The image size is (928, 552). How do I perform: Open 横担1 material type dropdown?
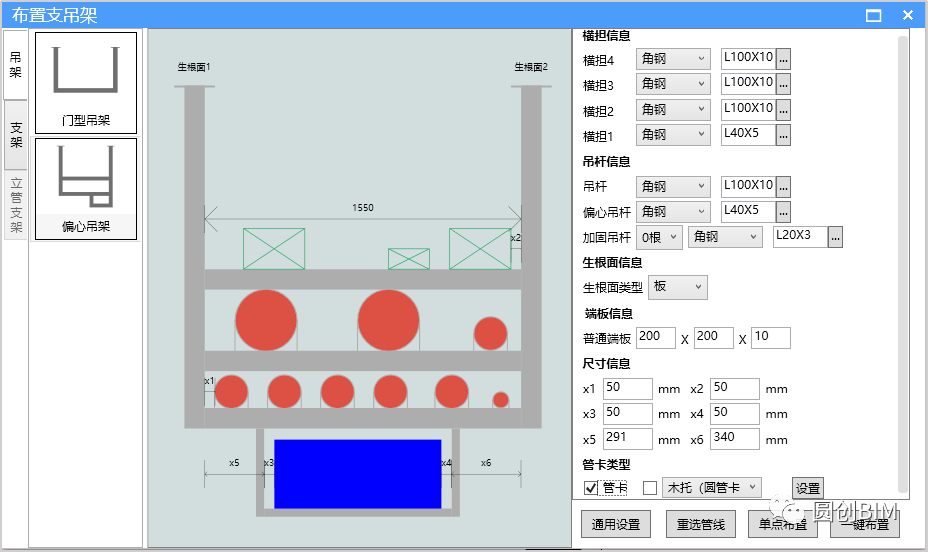tap(673, 135)
